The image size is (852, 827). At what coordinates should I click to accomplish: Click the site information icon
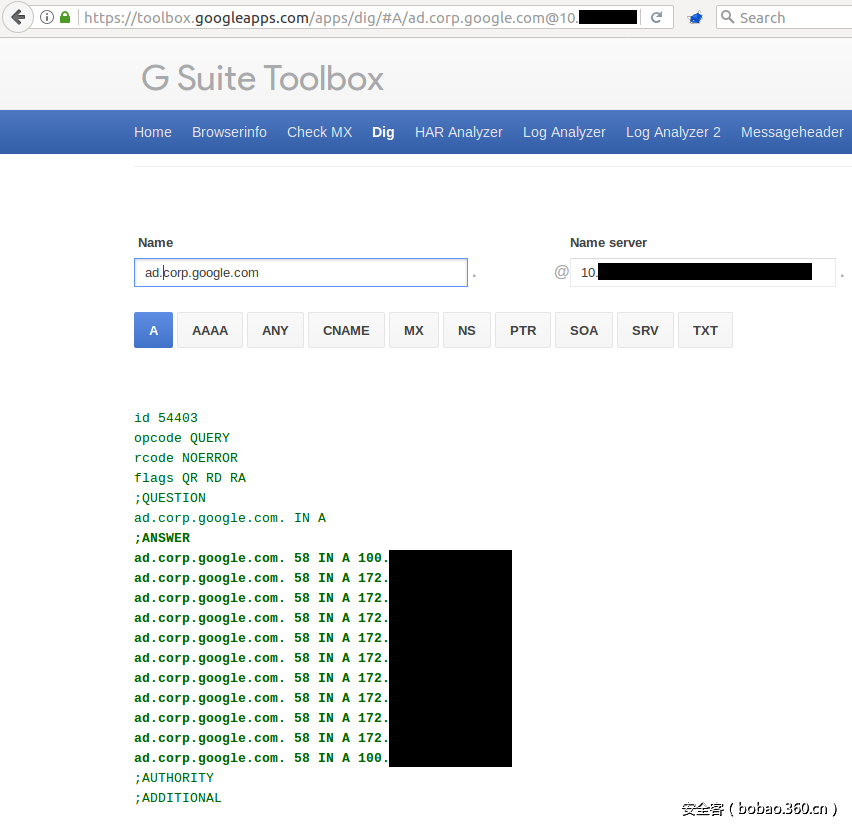coord(47,17)
